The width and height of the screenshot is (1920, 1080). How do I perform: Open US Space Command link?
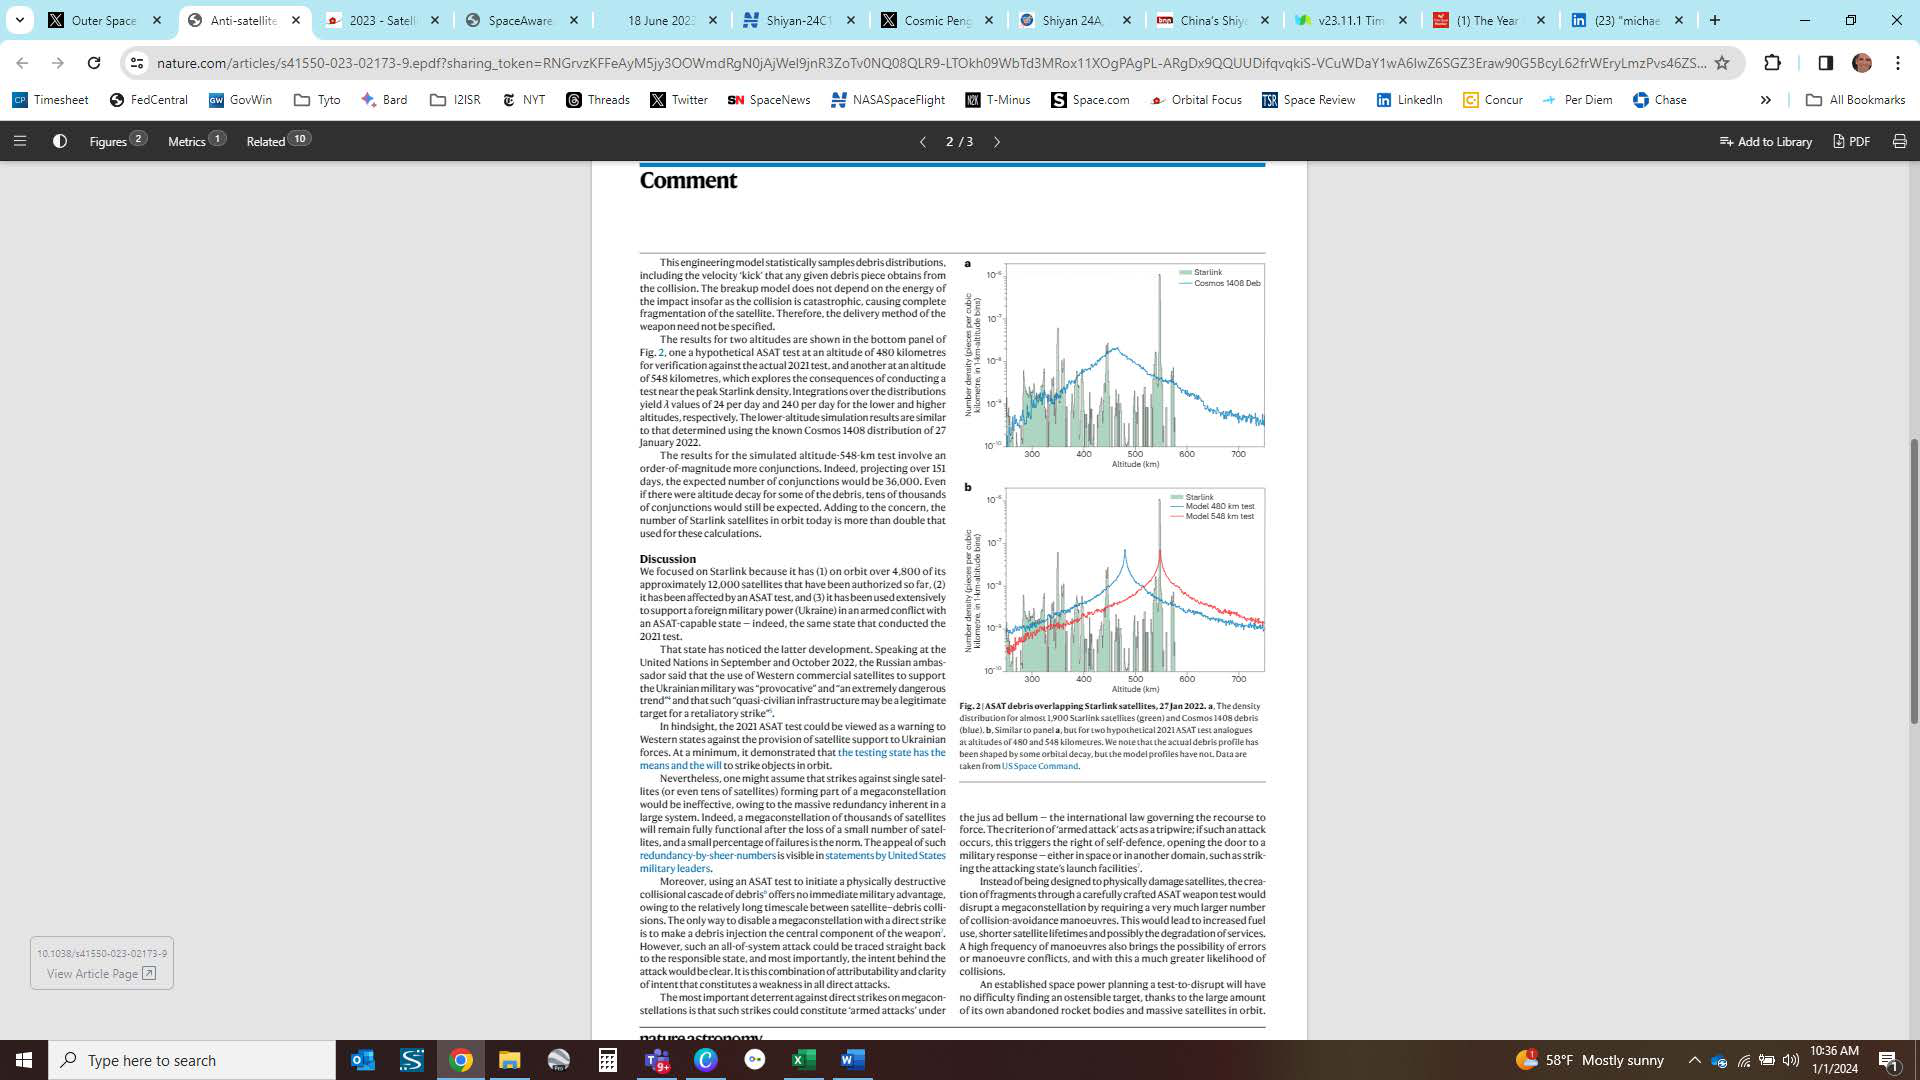1039,766
